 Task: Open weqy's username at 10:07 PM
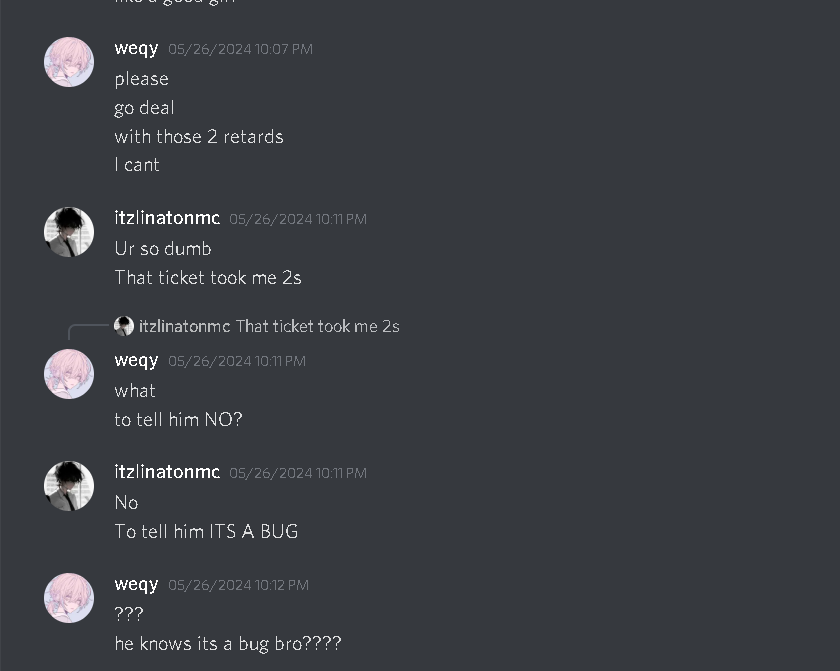tap(136, 48)
